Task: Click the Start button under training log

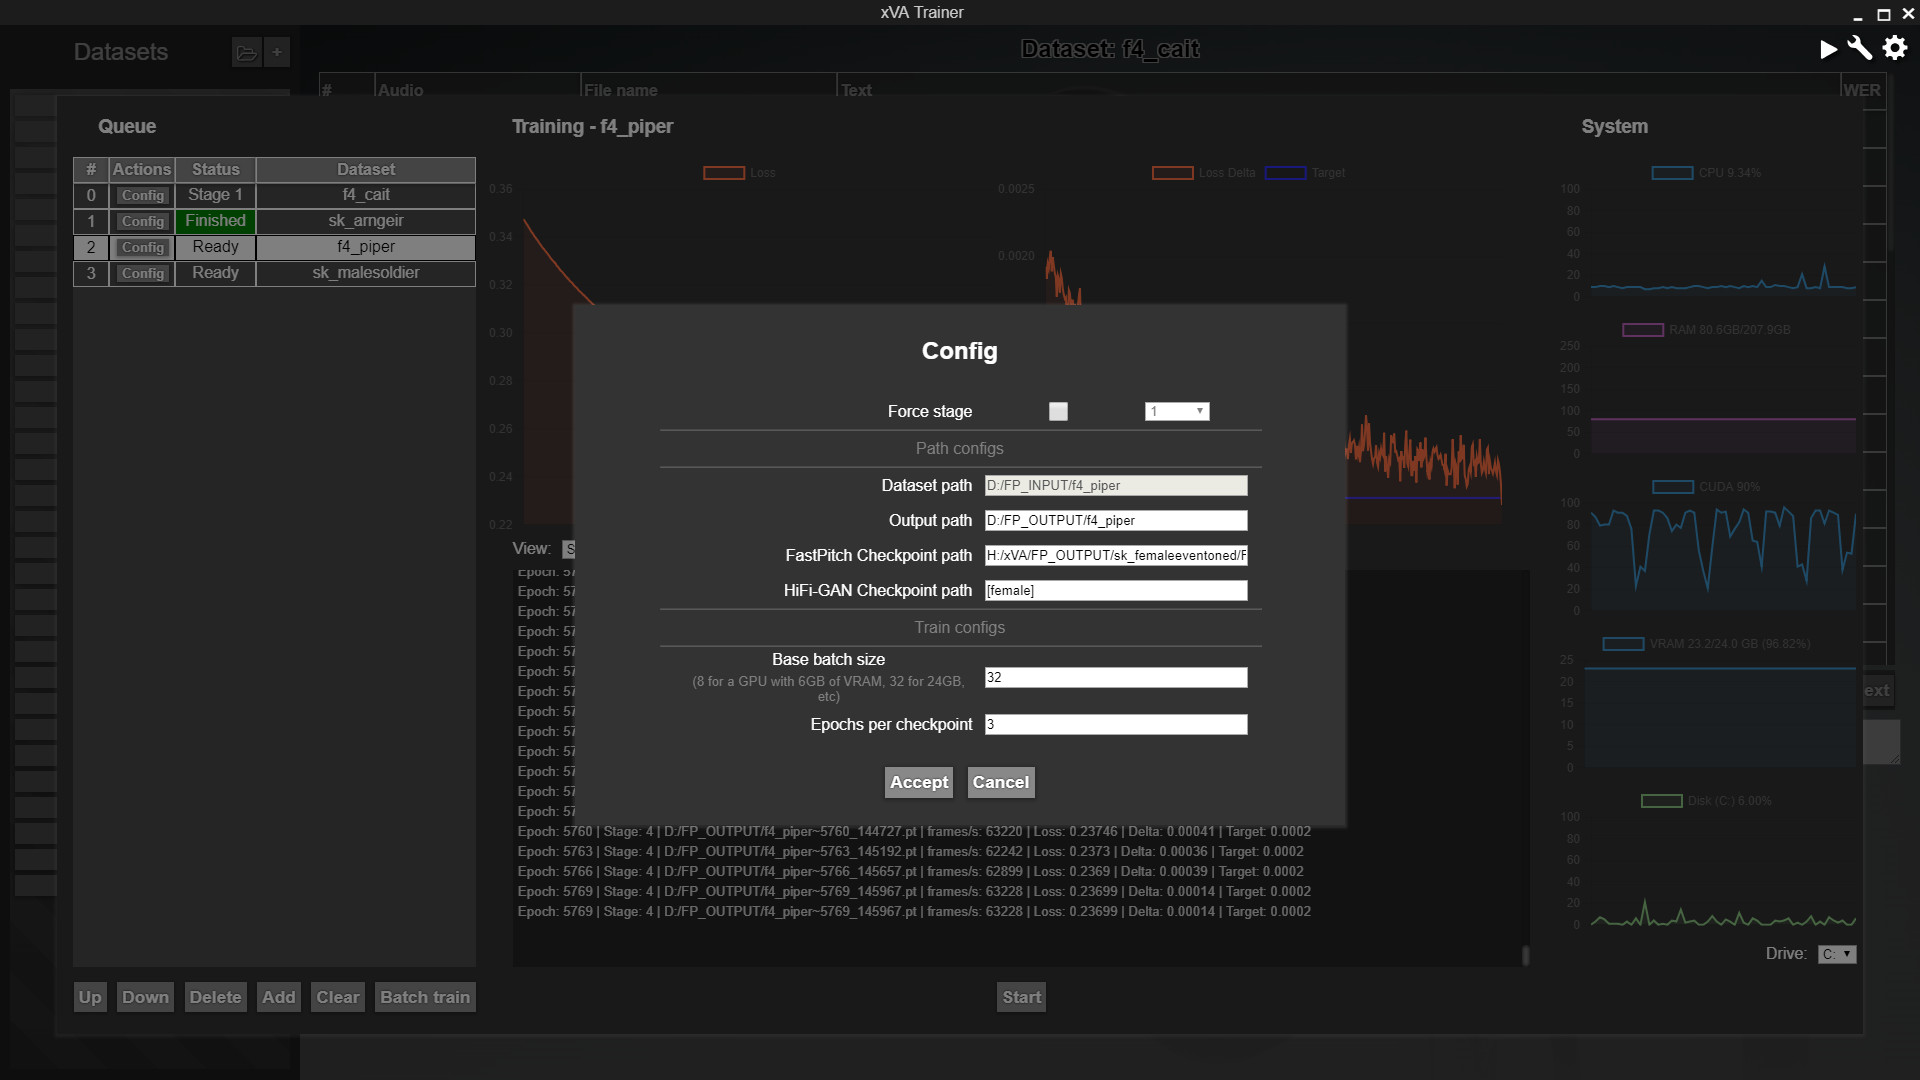Action: pos(1020,996)
